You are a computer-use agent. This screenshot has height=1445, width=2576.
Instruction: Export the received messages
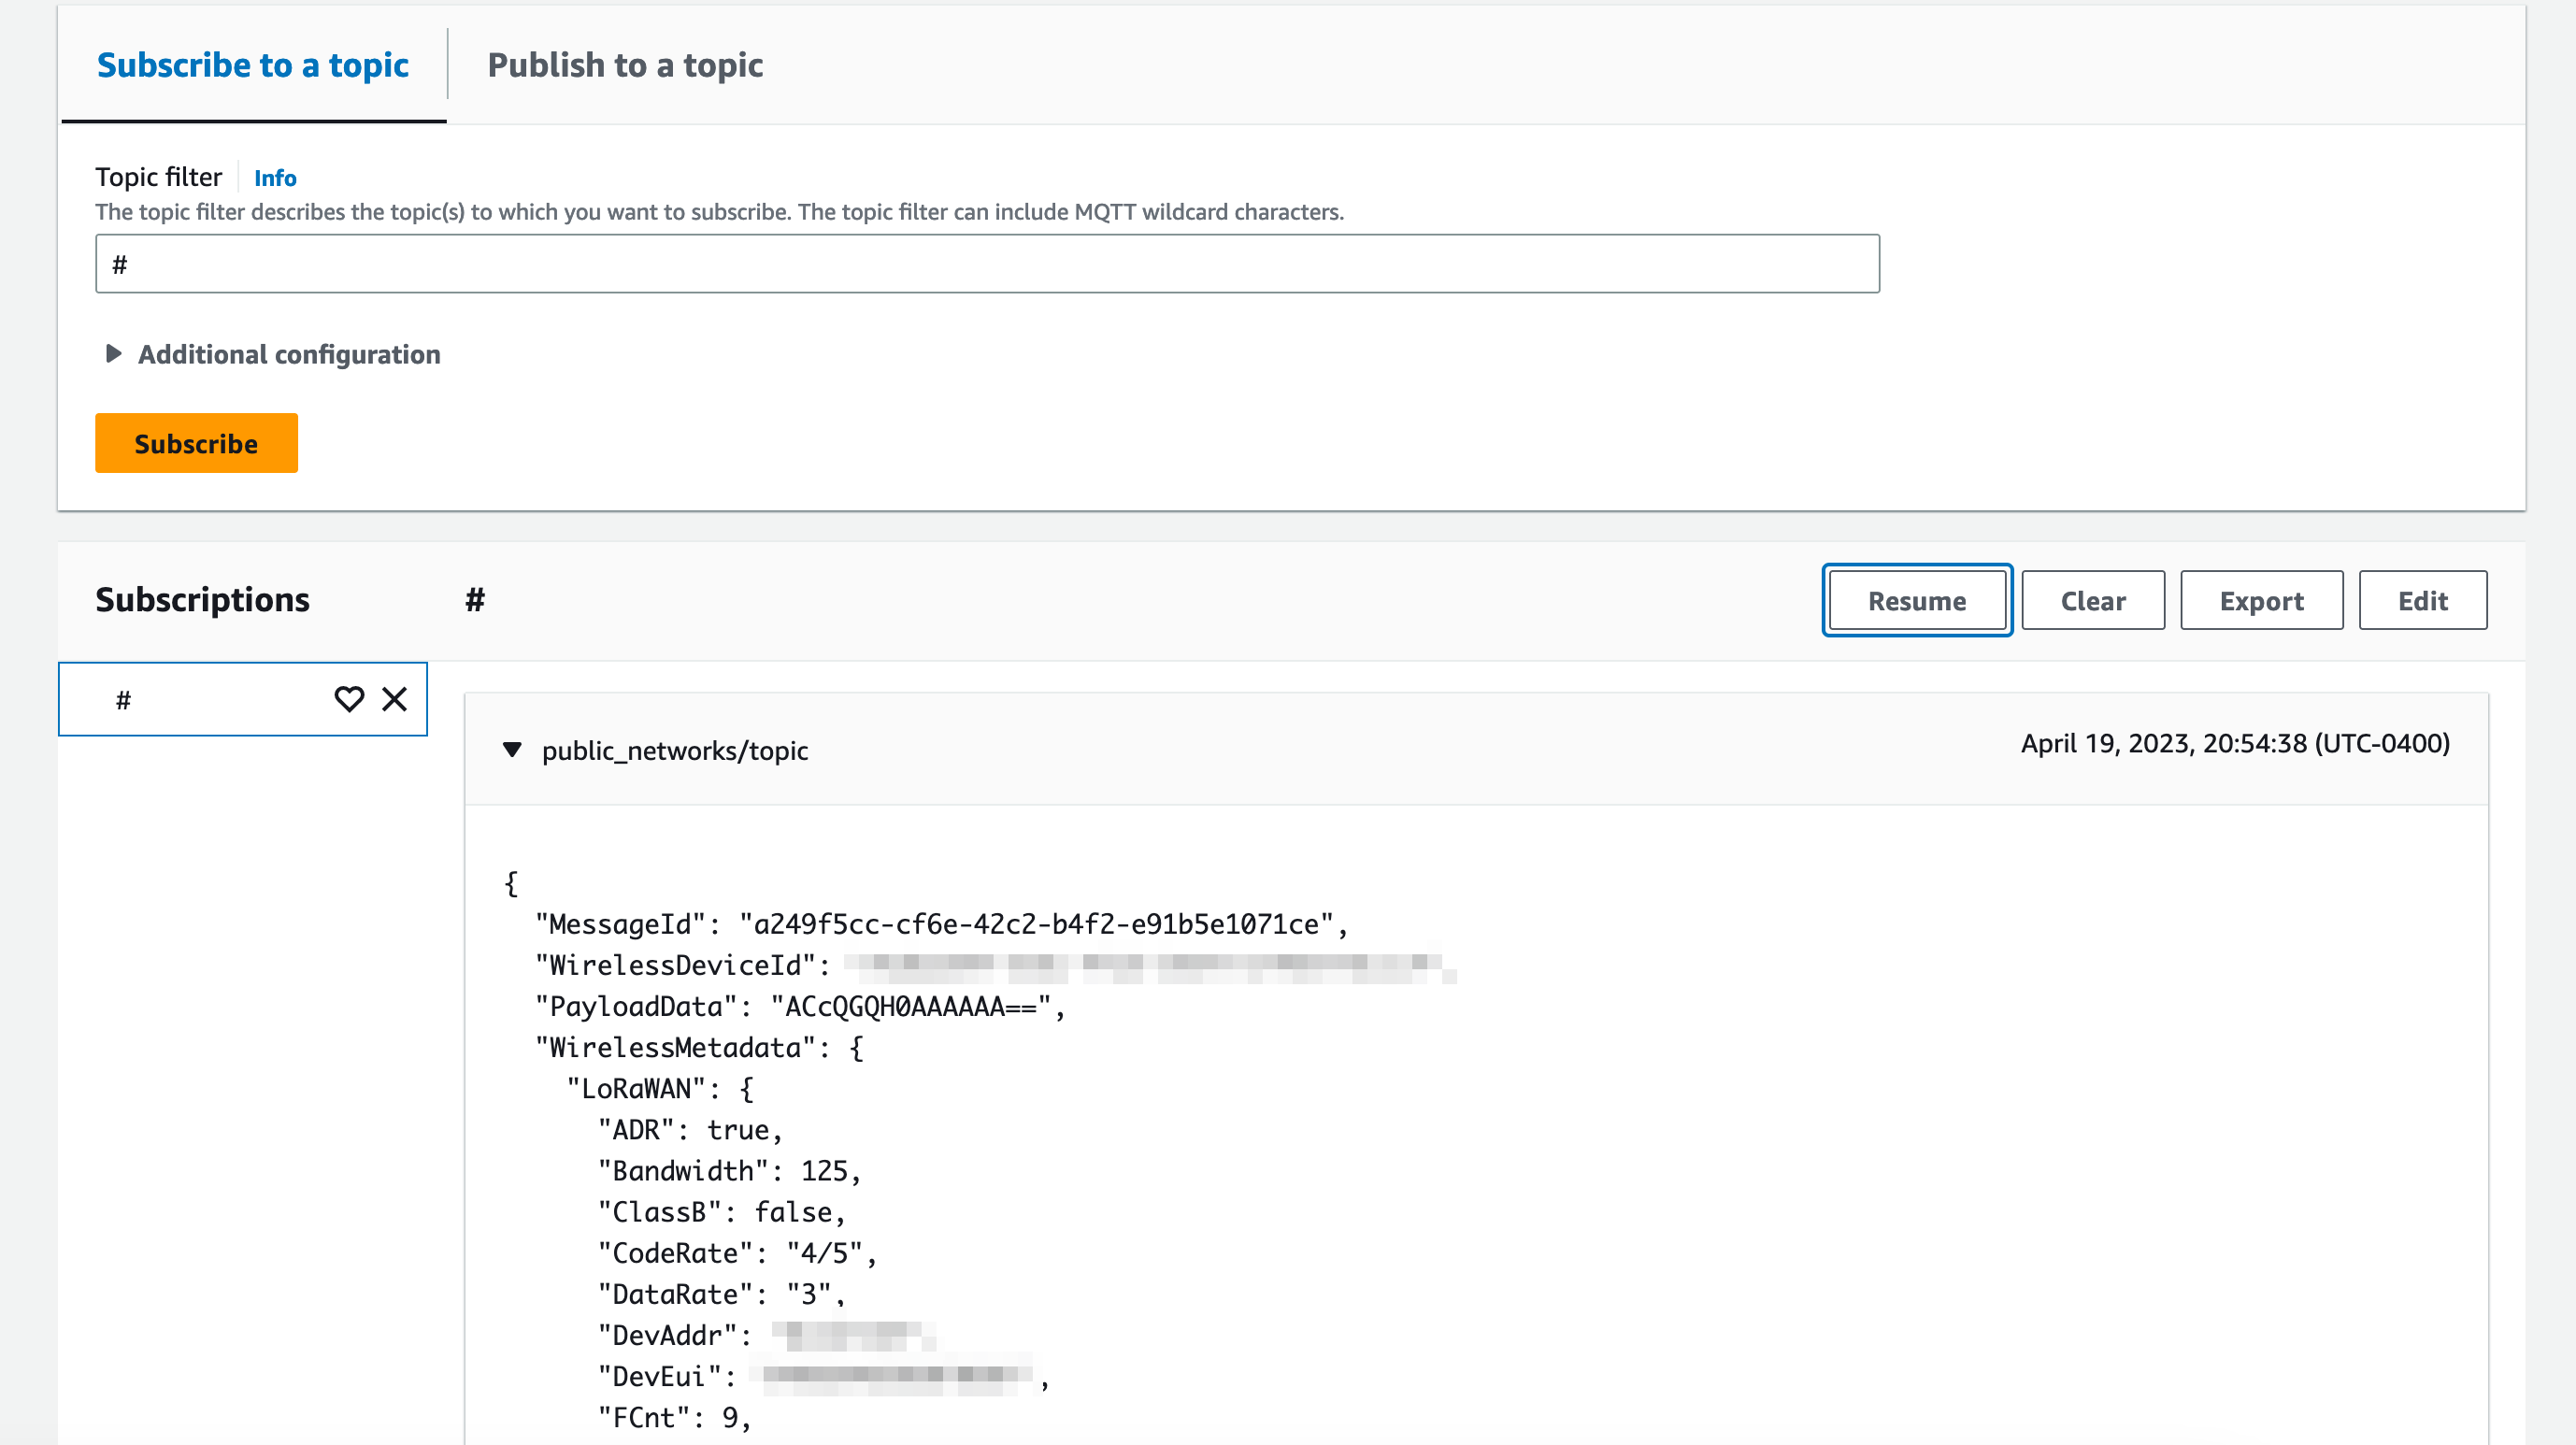tap(2262, 600)
